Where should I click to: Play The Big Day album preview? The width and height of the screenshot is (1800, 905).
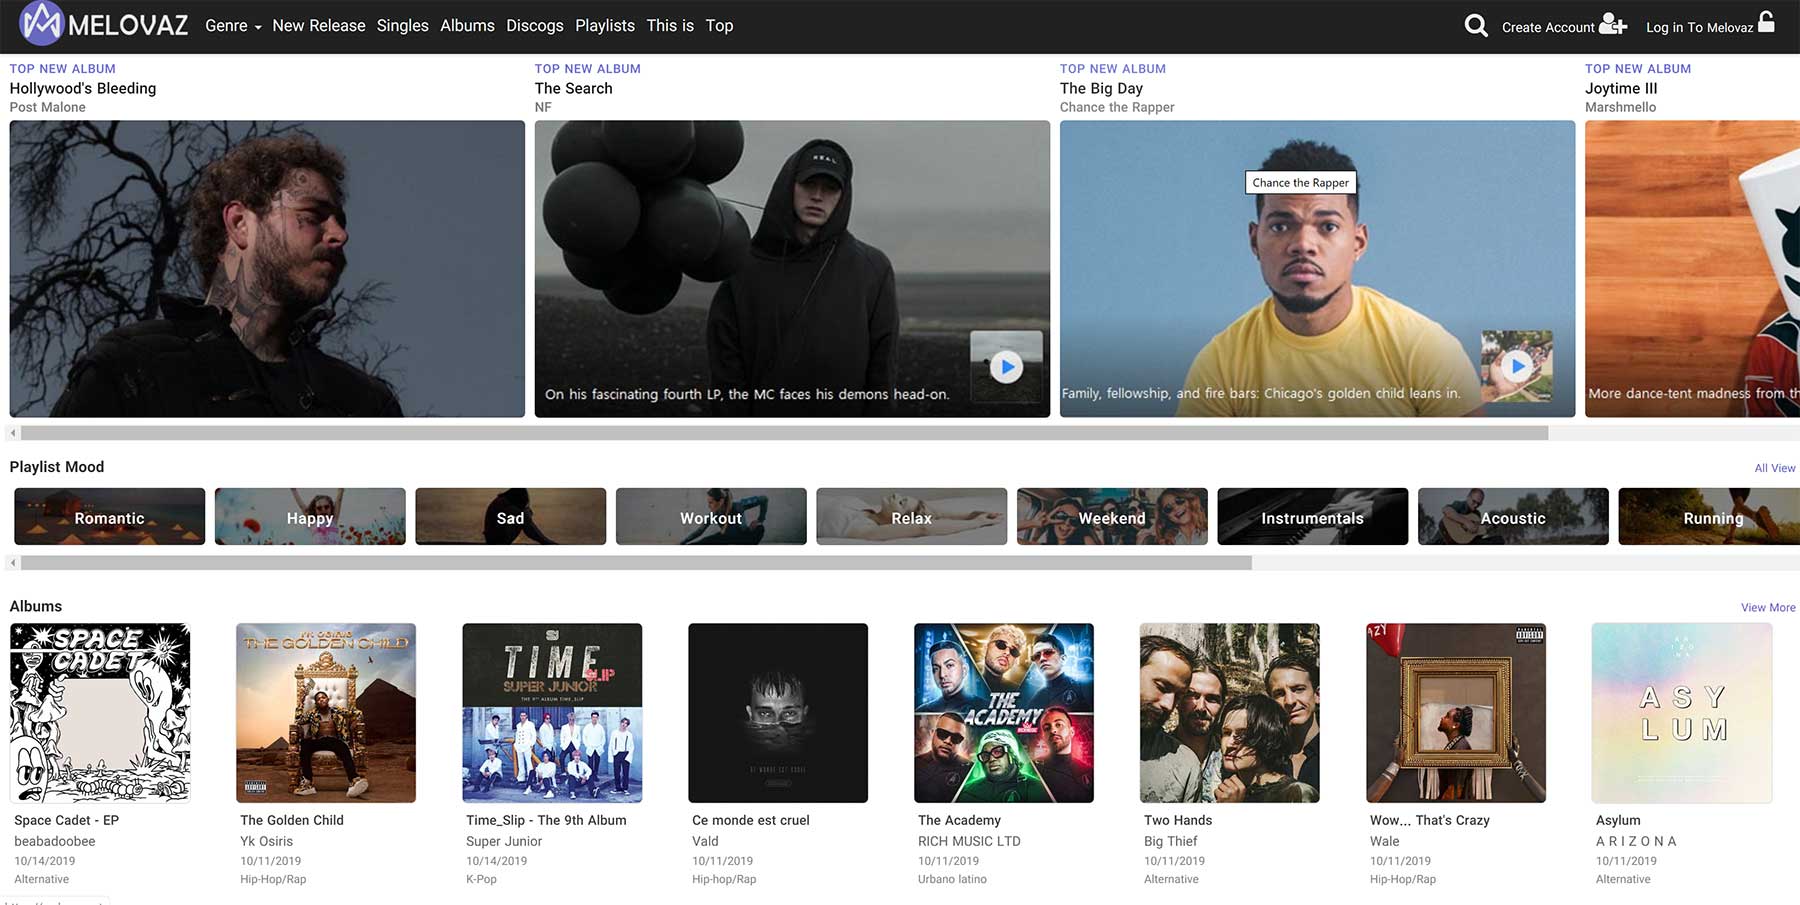click(1517, 366)
